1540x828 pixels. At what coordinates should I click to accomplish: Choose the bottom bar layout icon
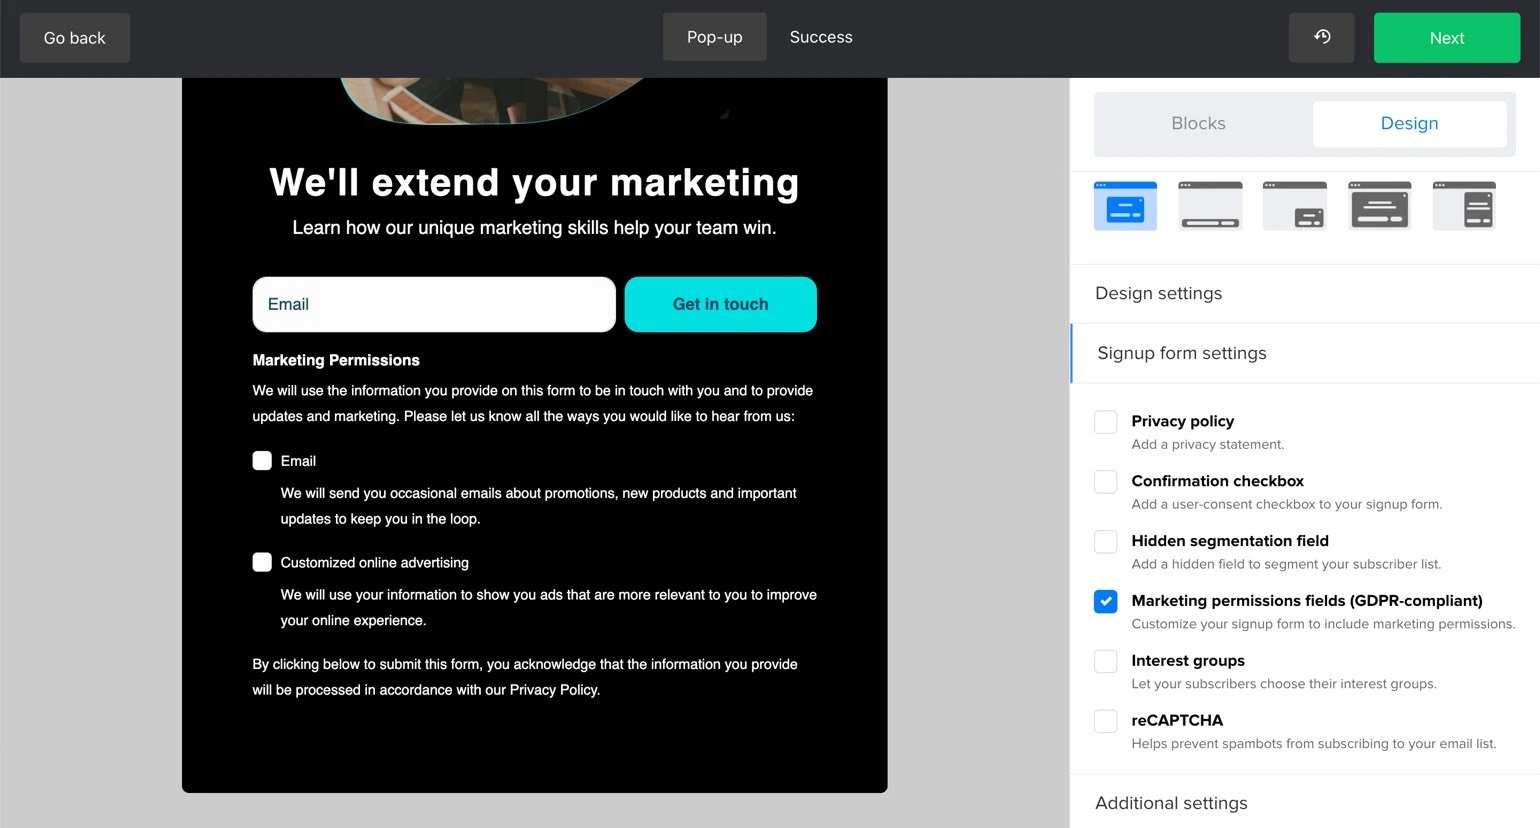1210,206
